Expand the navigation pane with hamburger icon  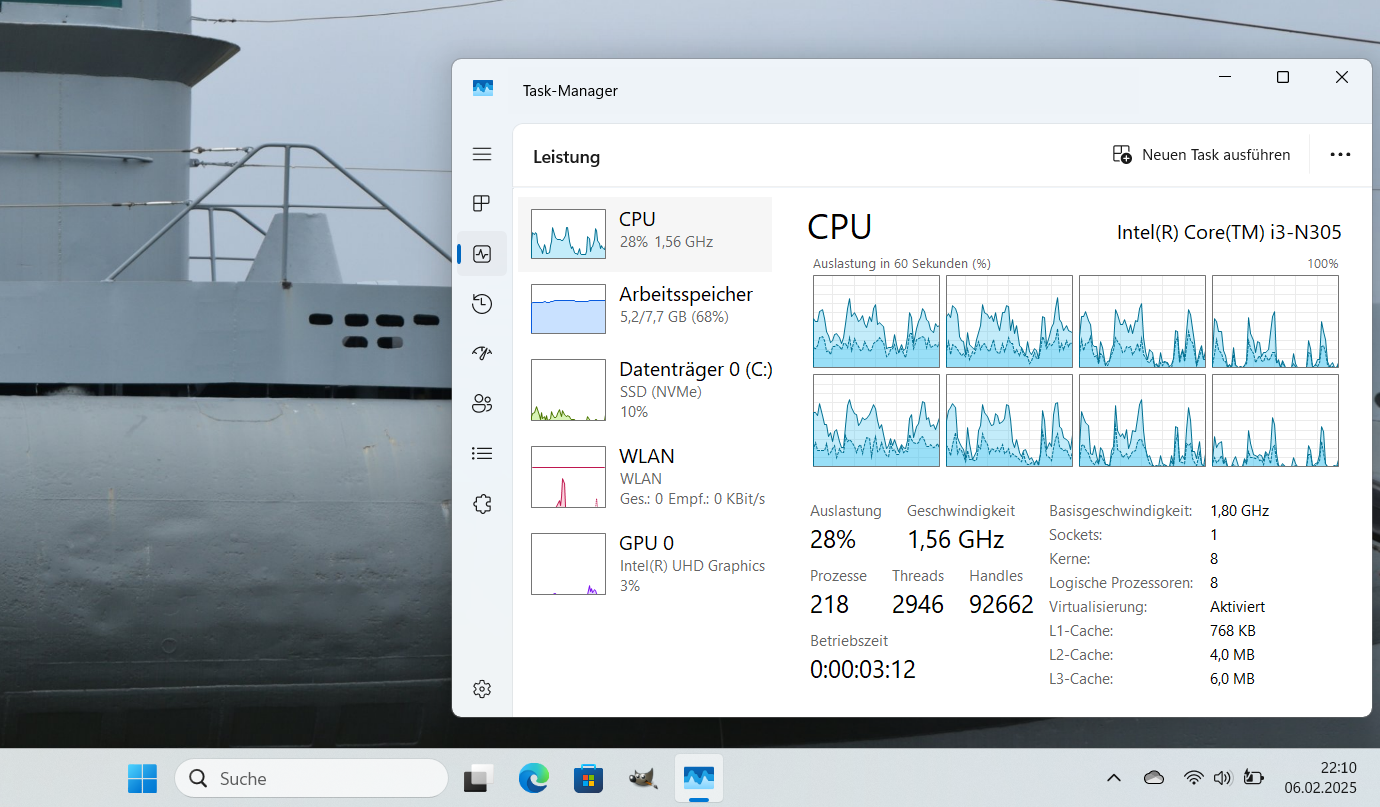click(482, 154)
